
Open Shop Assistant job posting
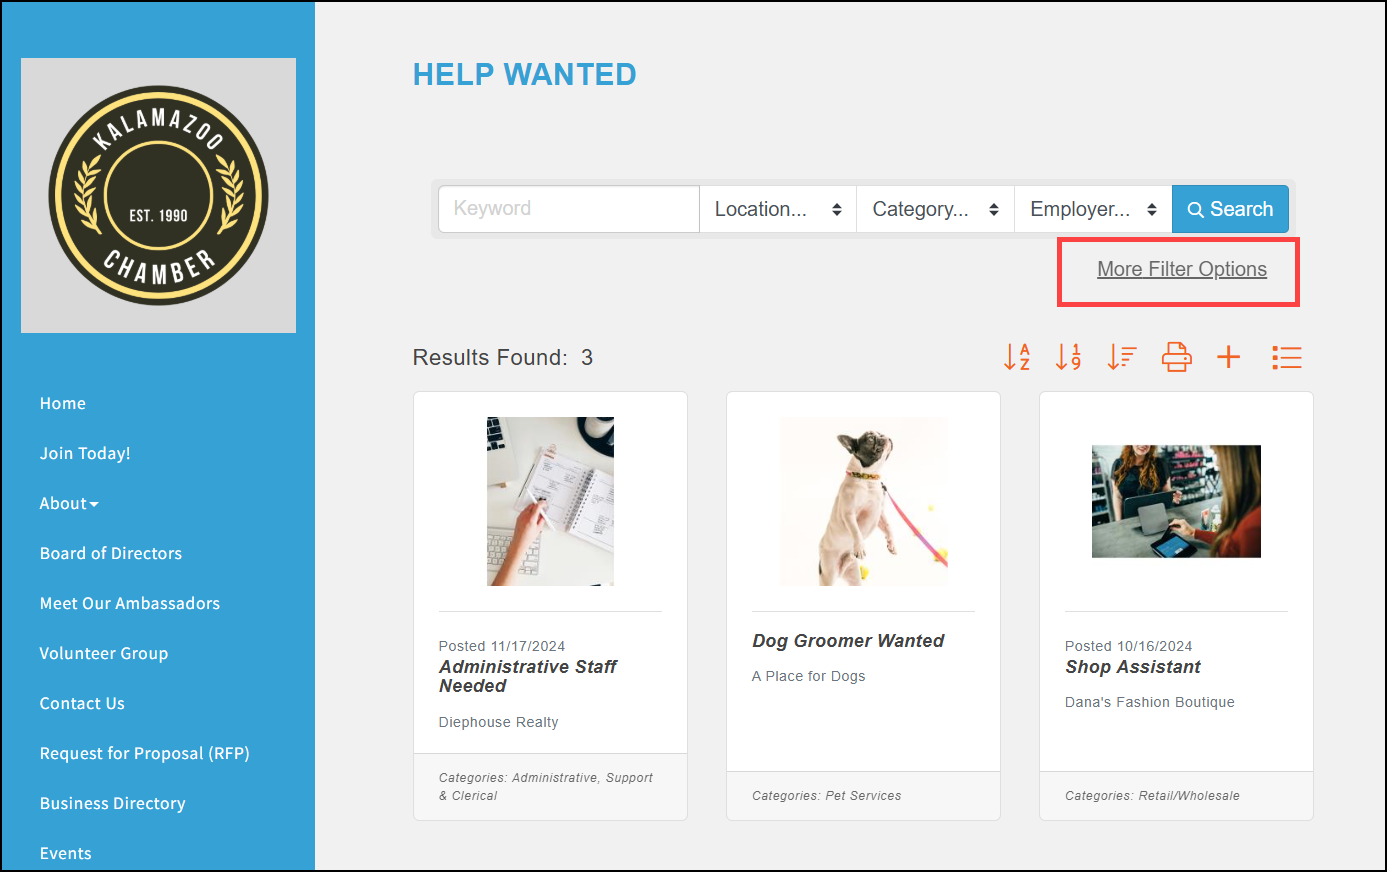[x=1133, y=667]
